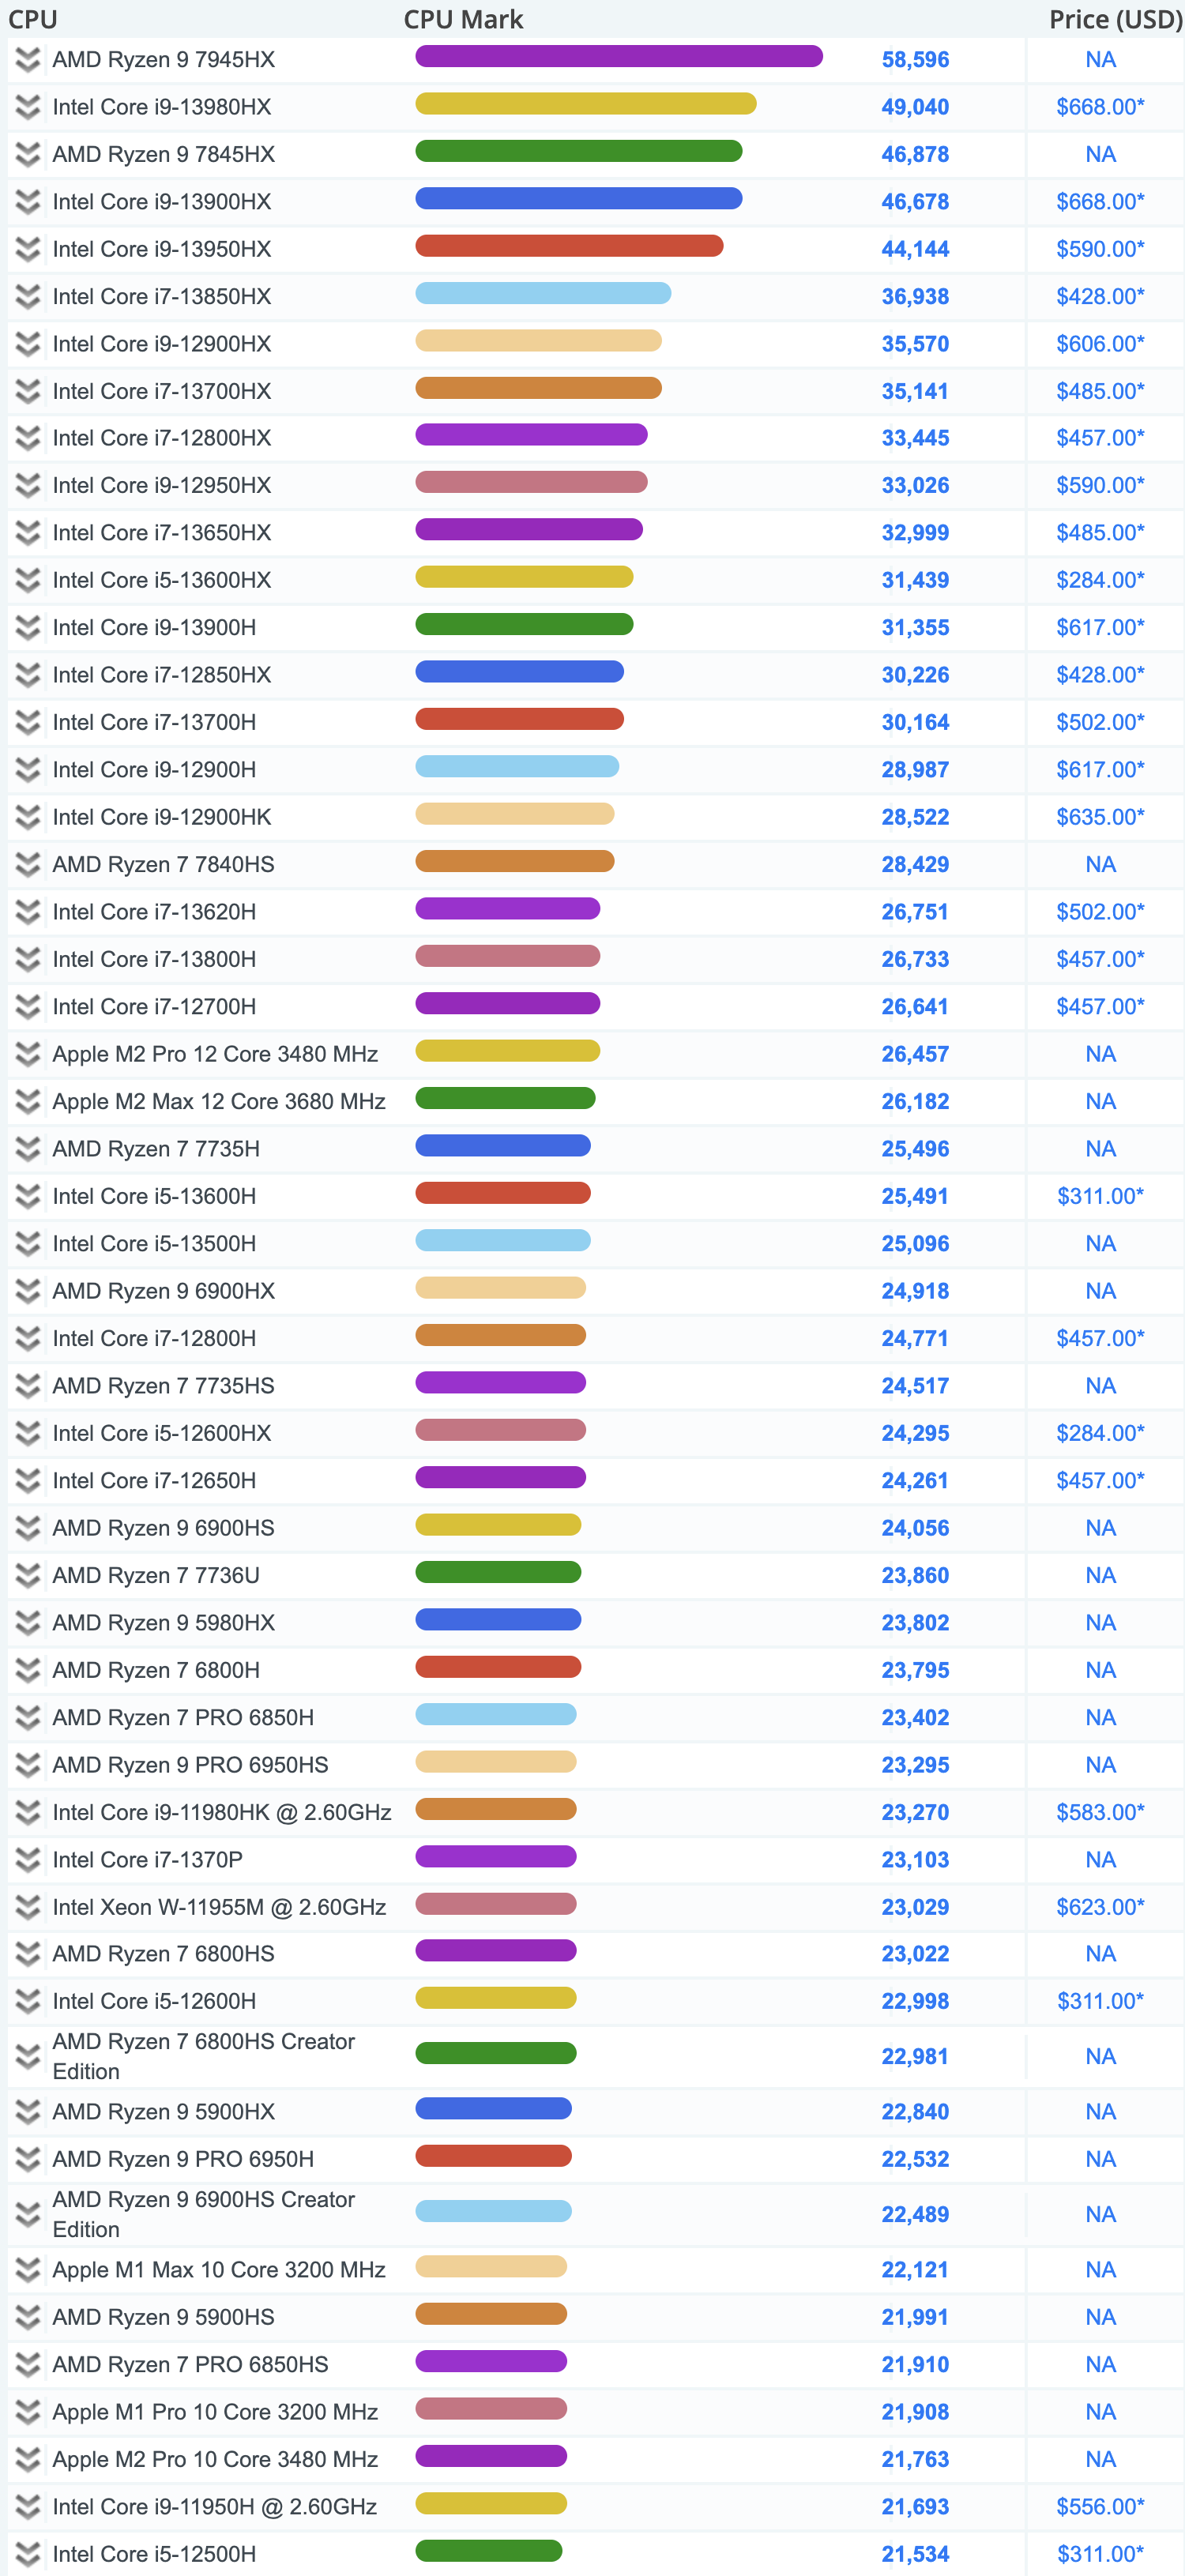The width and height of the screenshot is (1185, 2576).
Task: Expand details chevron for Intel Core i9-13980HX
Action: [28, 107]
